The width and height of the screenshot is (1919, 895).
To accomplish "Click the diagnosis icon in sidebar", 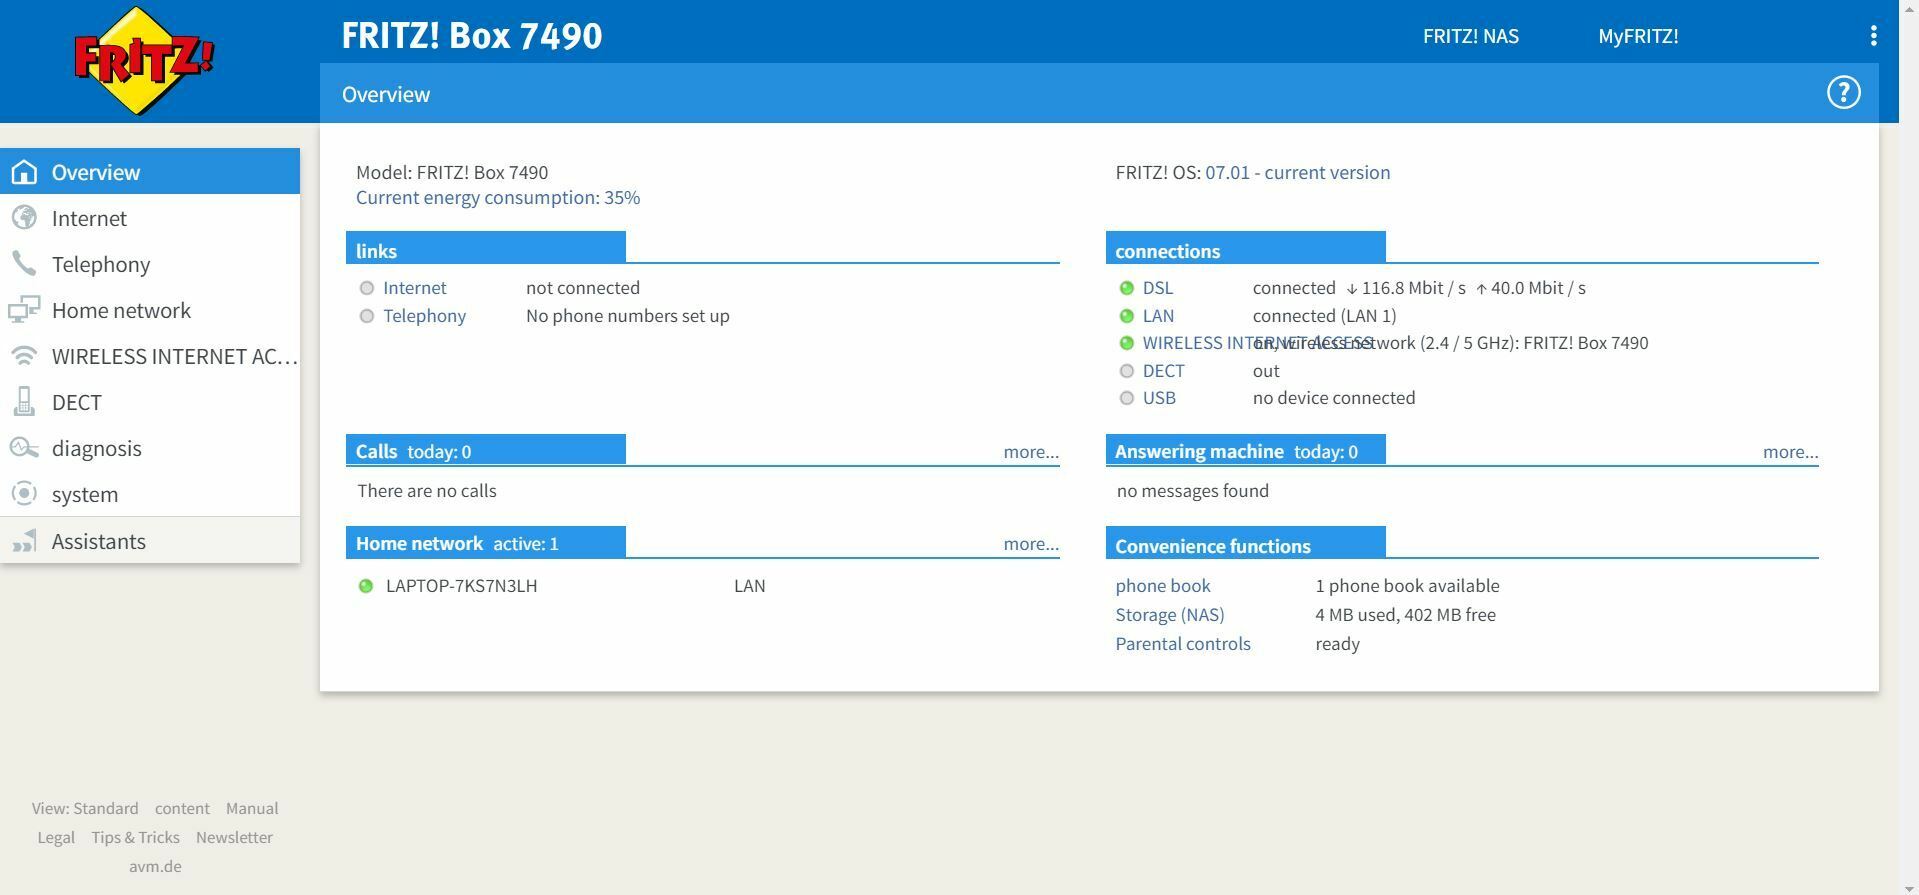I will tap(24, 448).
